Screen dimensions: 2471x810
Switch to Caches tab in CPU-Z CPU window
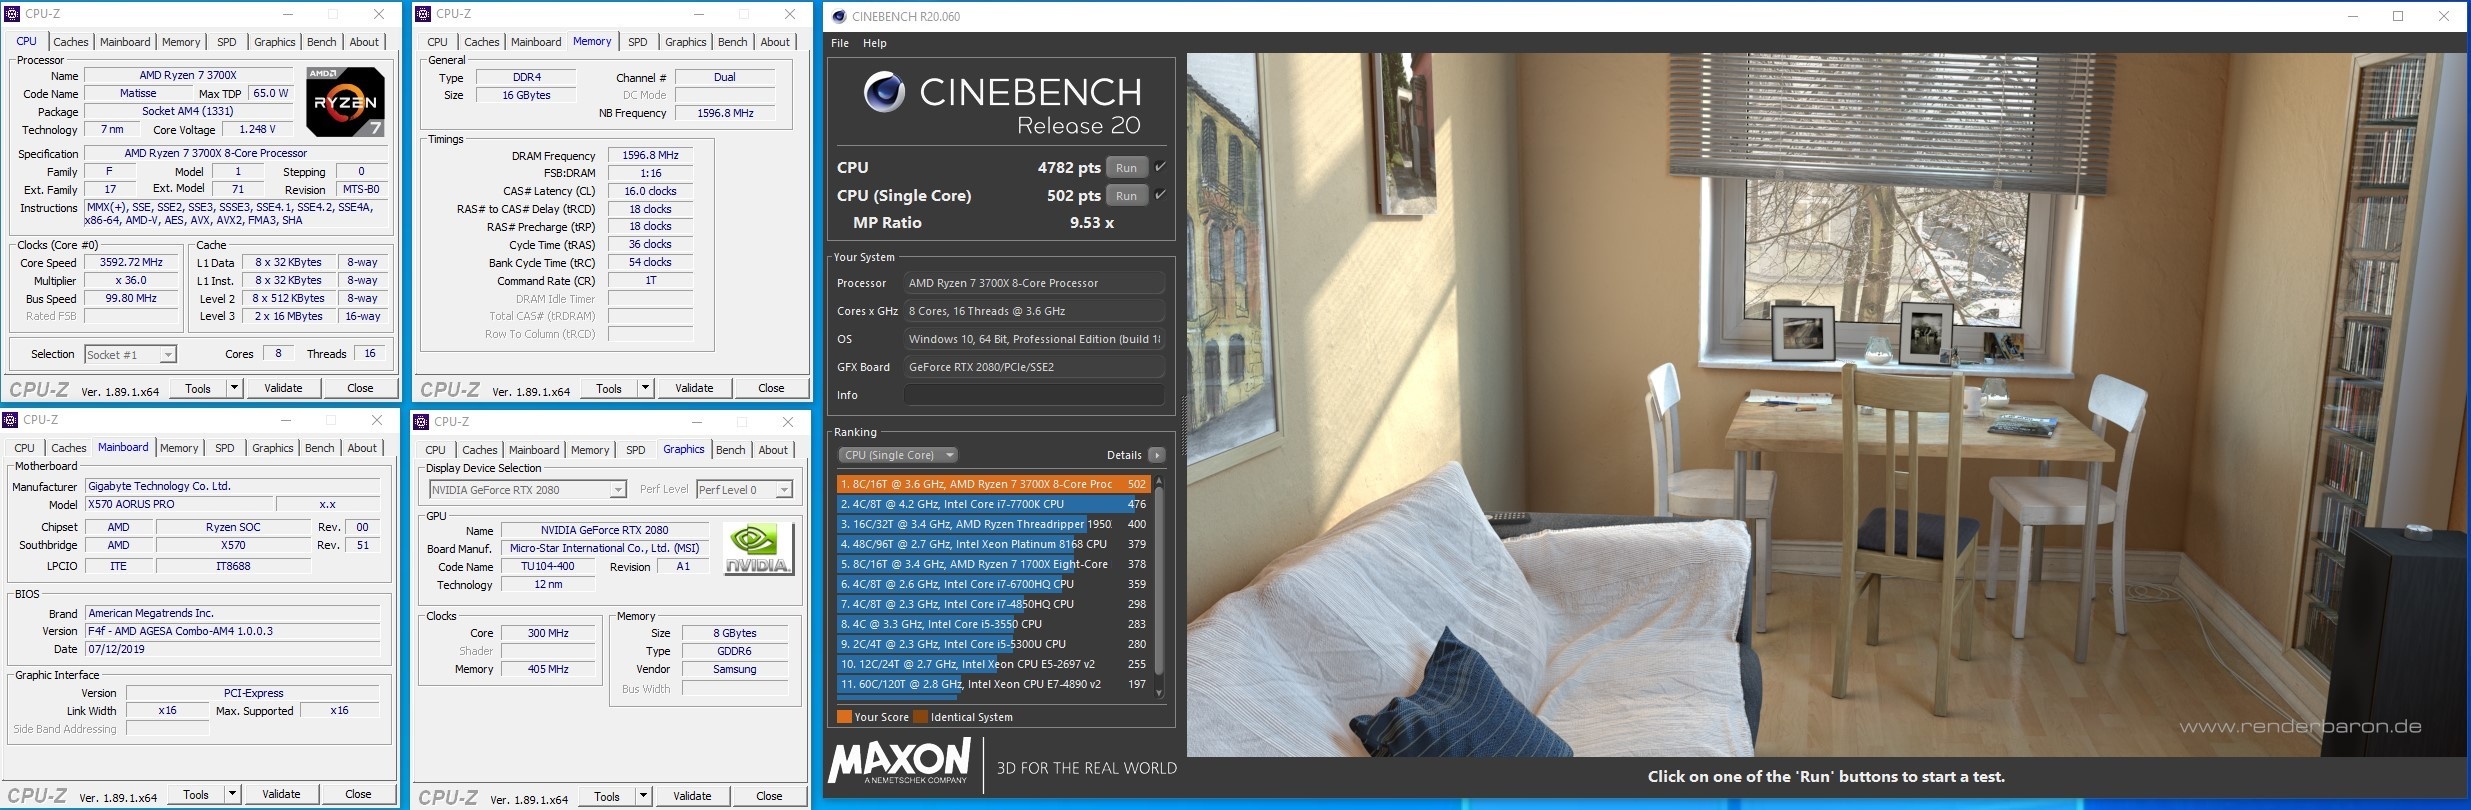[71, 42]
